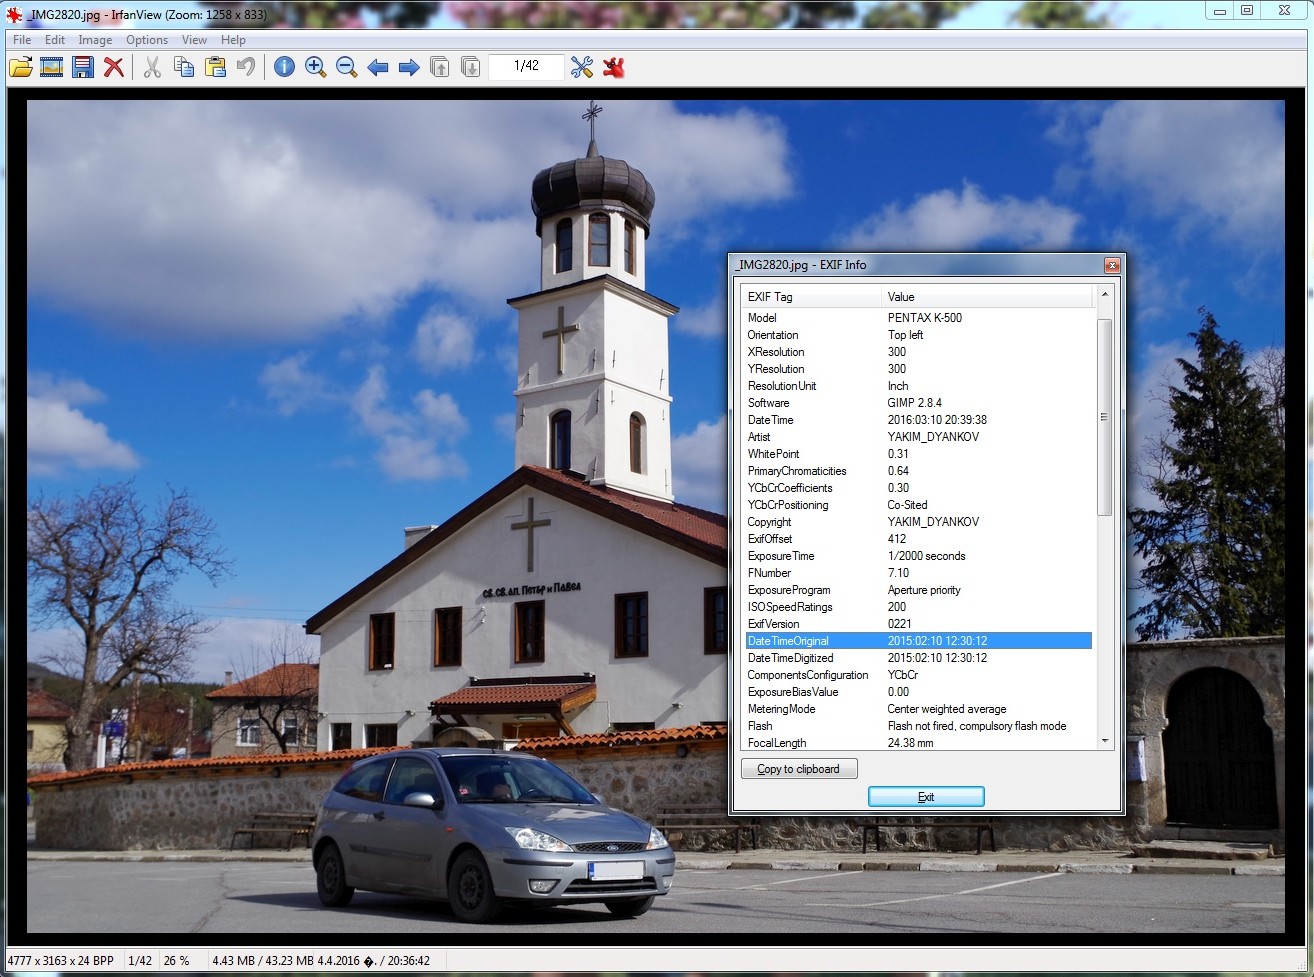Go to next image with right arrow

point(409,67)
